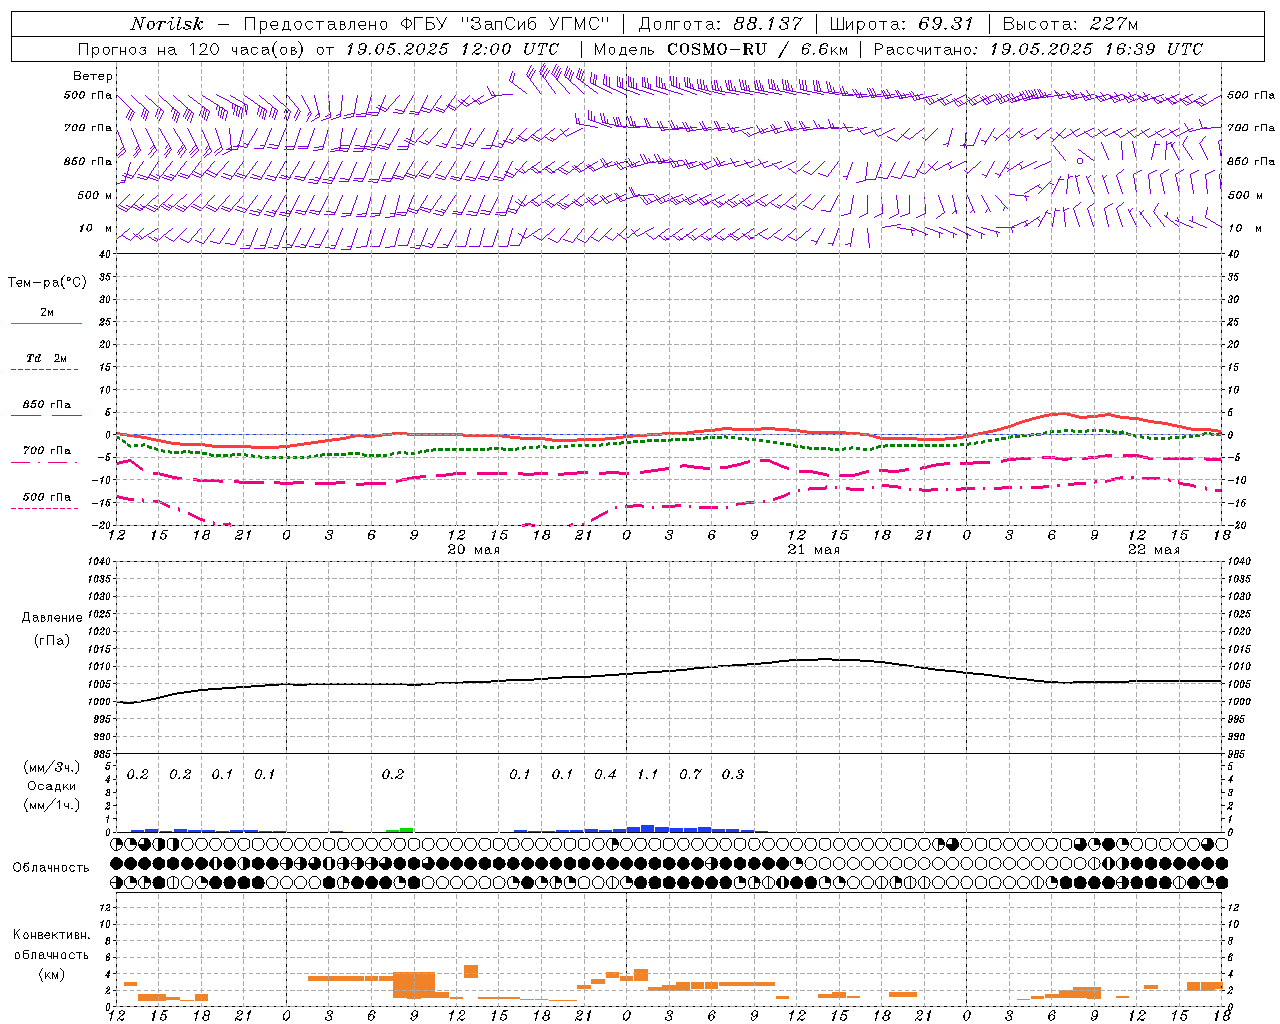Click the 0.3 precipitation amount value
This screenshot has height=1024, width=1280.
[x=733, y=774]
